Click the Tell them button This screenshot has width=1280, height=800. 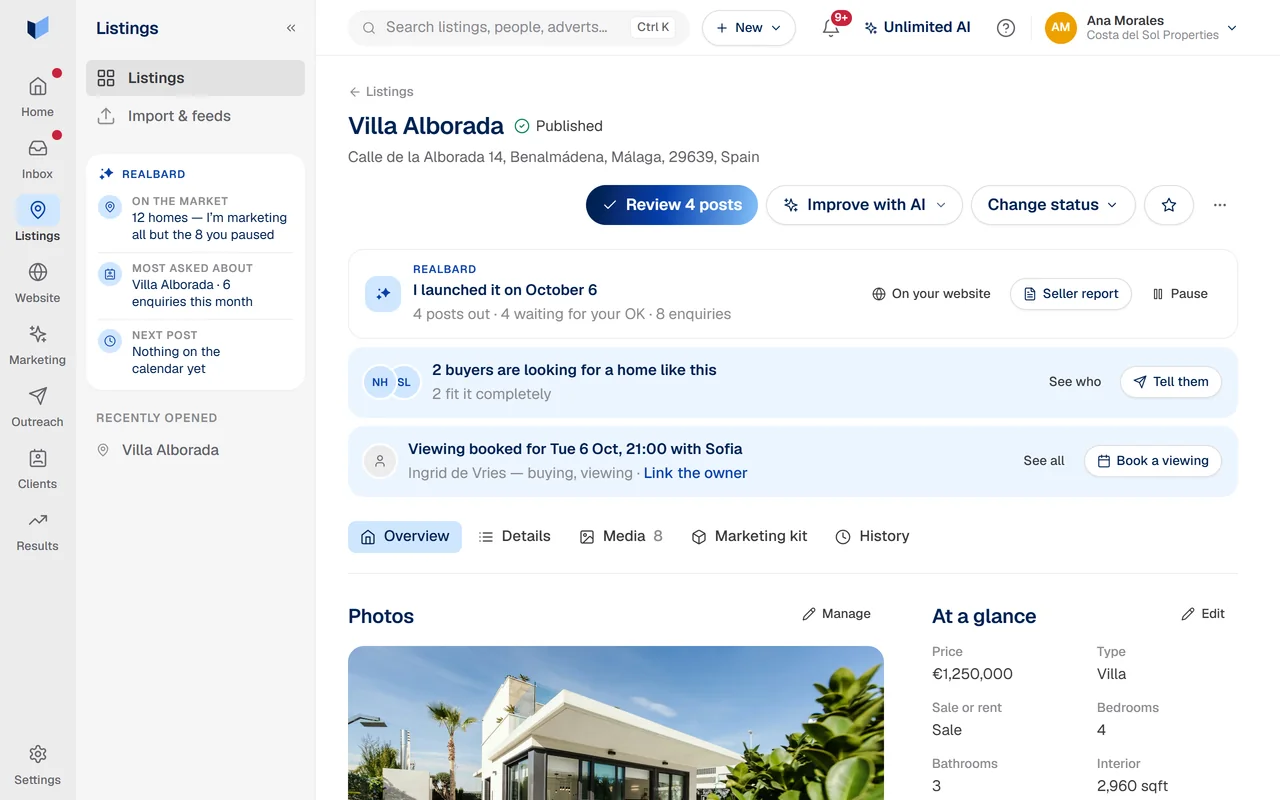click(x=1171, y=382)
